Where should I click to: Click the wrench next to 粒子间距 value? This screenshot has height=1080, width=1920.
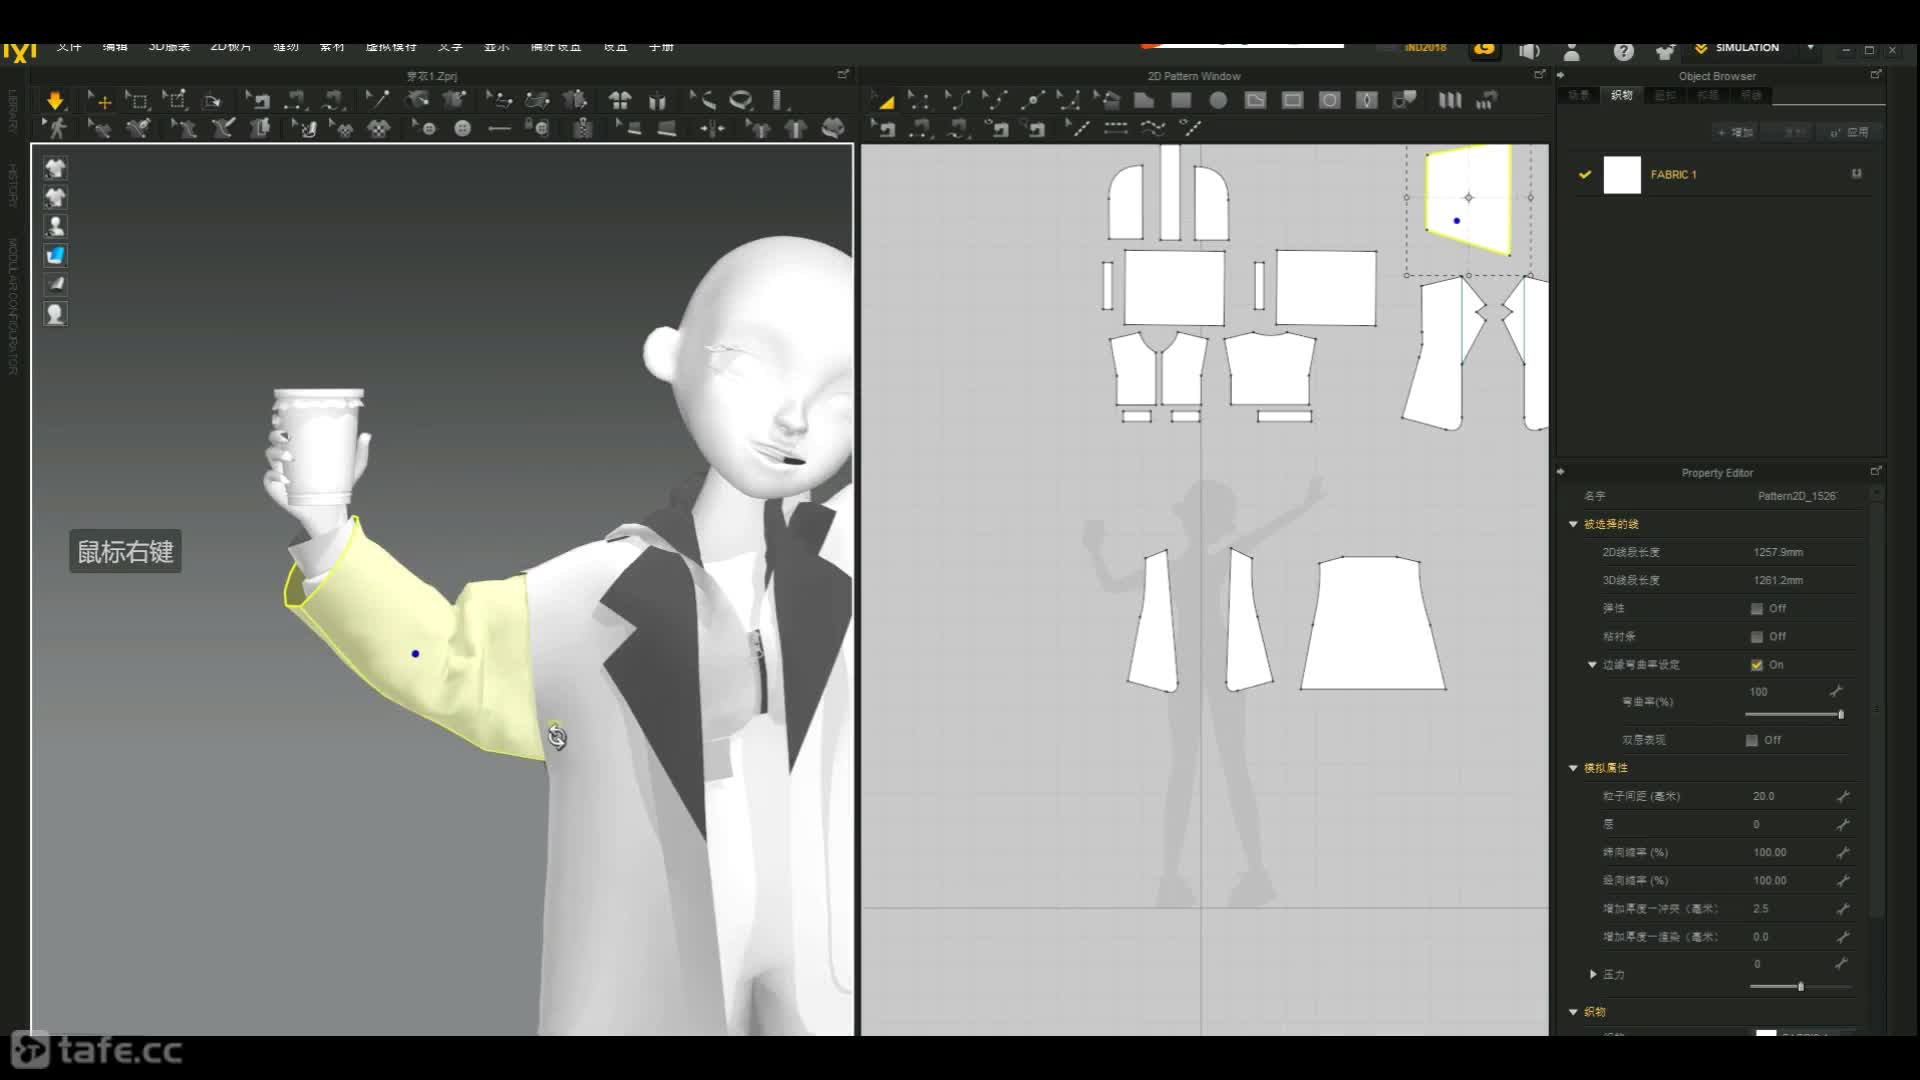[x=1842, y=796]
